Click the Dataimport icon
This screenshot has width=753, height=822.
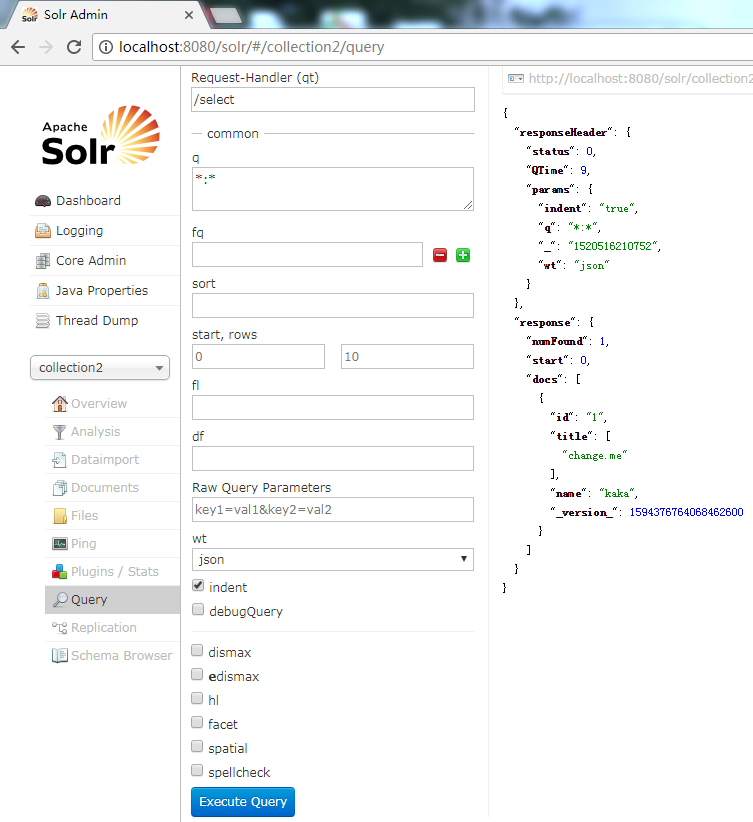click(x=59, y=460)
